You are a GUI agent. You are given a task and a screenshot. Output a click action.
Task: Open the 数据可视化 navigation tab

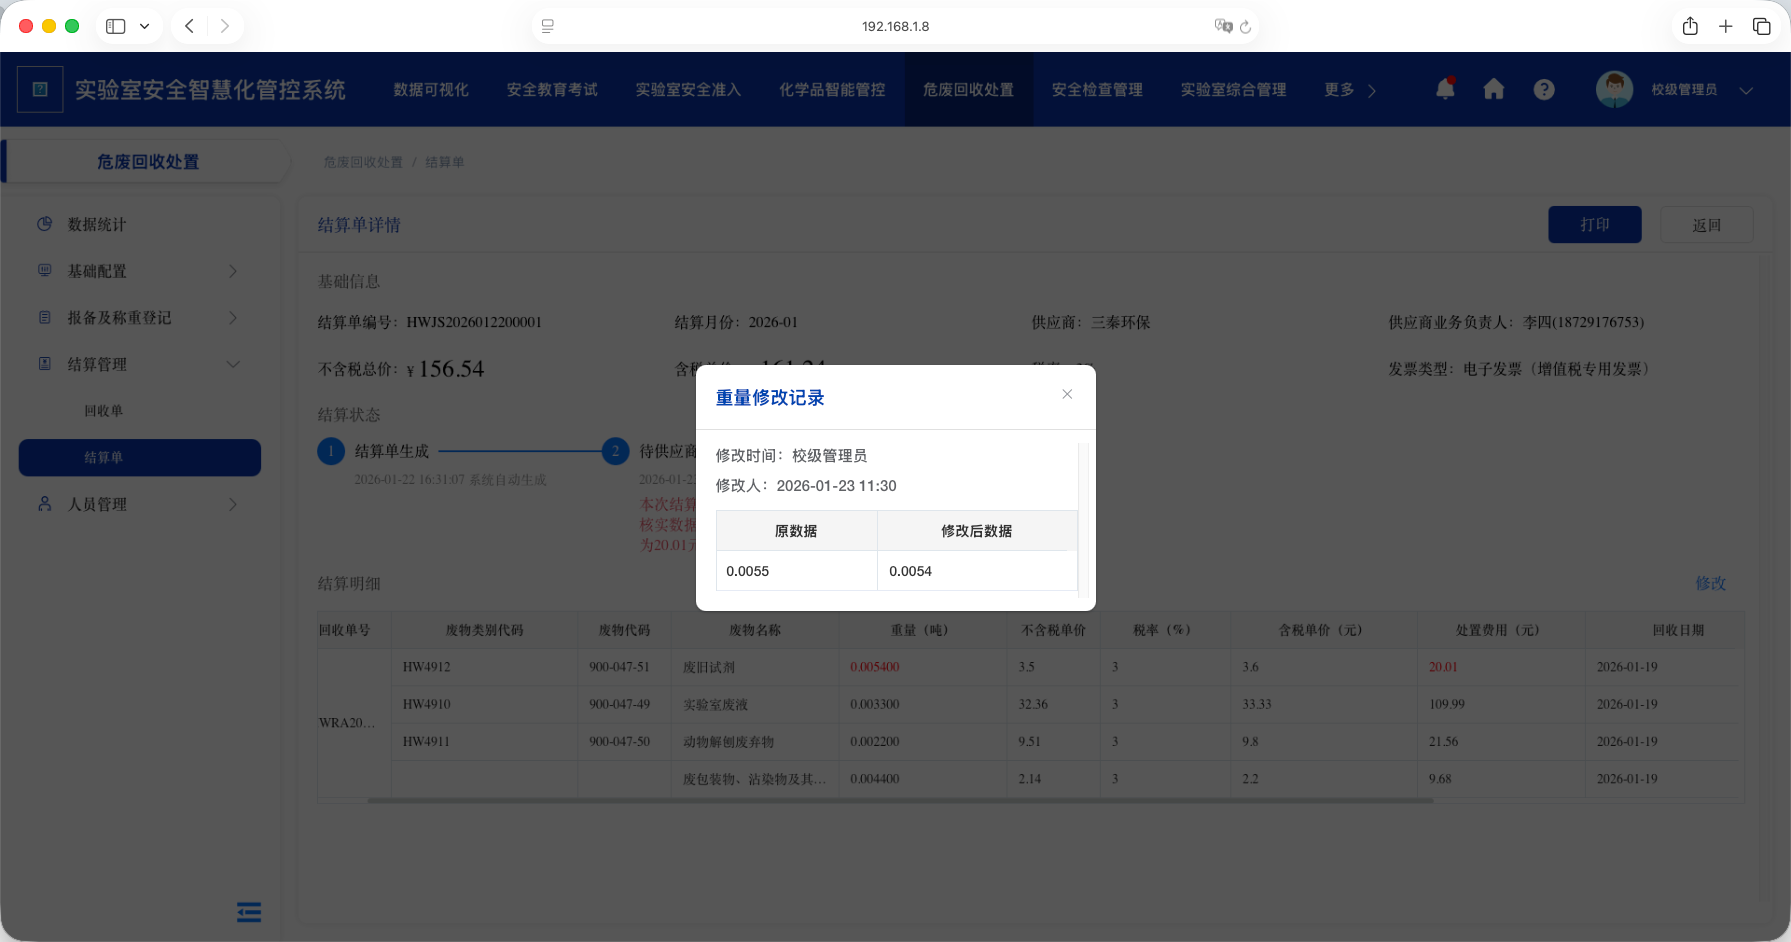pos(431,90)
